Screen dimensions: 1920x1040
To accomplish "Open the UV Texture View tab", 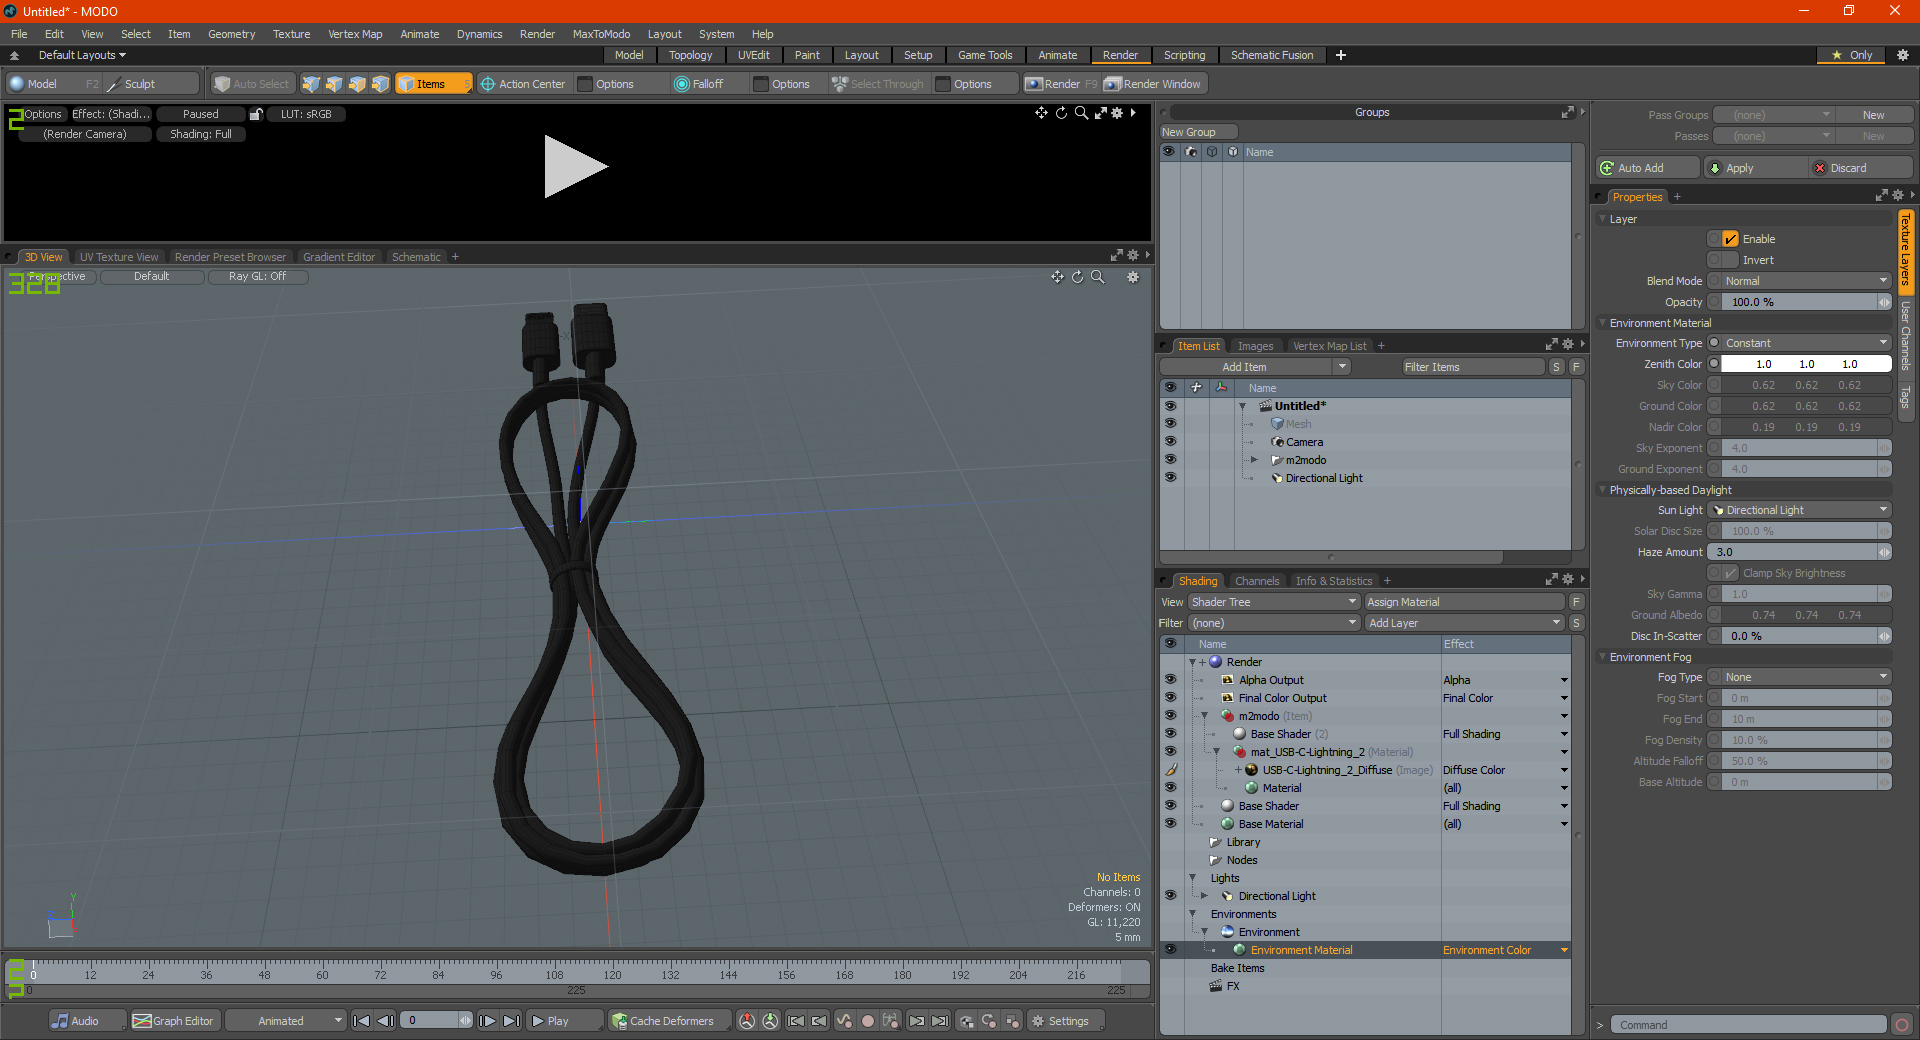I will click(x=119, y=257).
